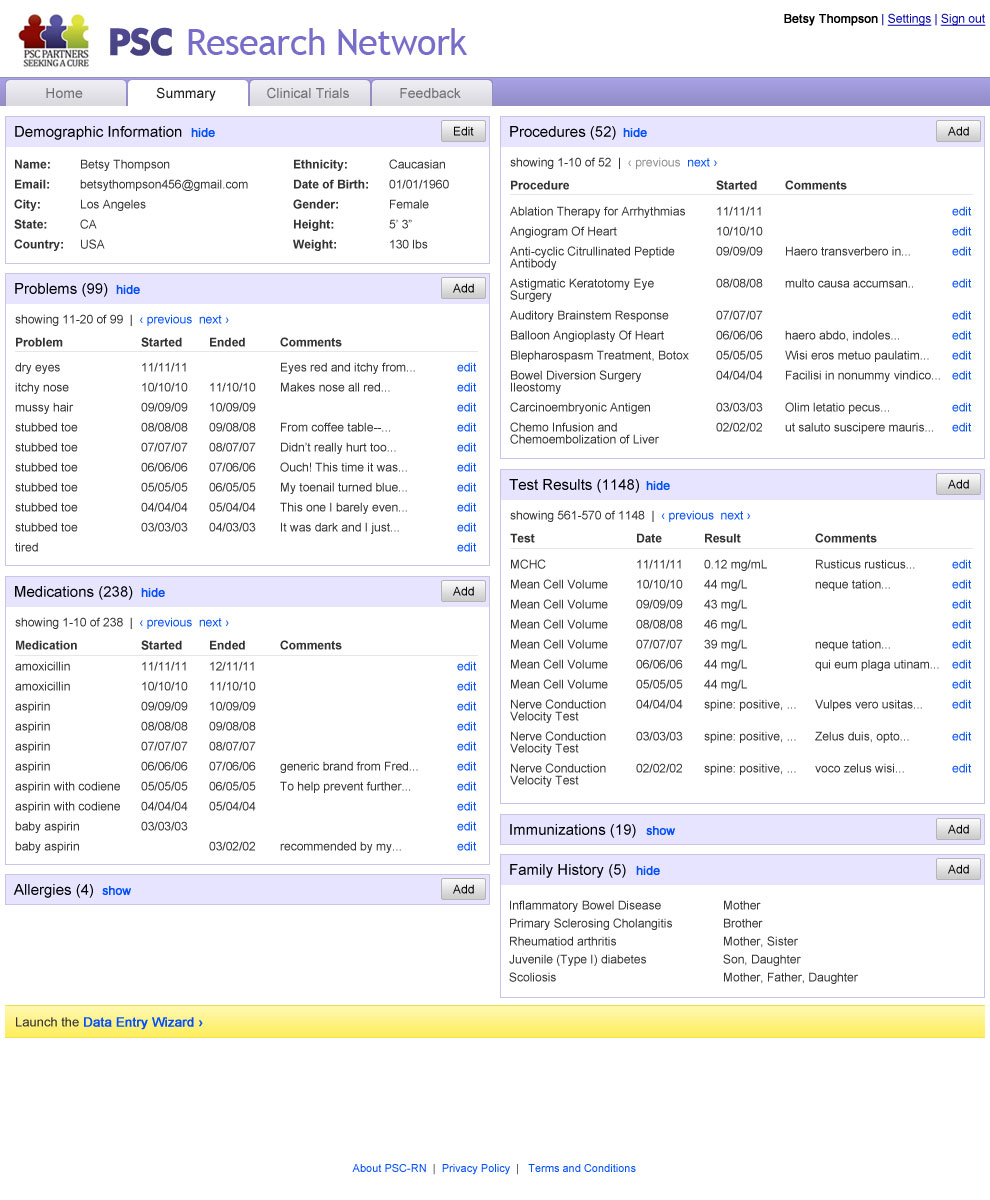Image resolution: width=990 pixels, height=1200 pixels.
Task: Open Settings in the top right
Action: pyautogui.click(x=909, y=19)
